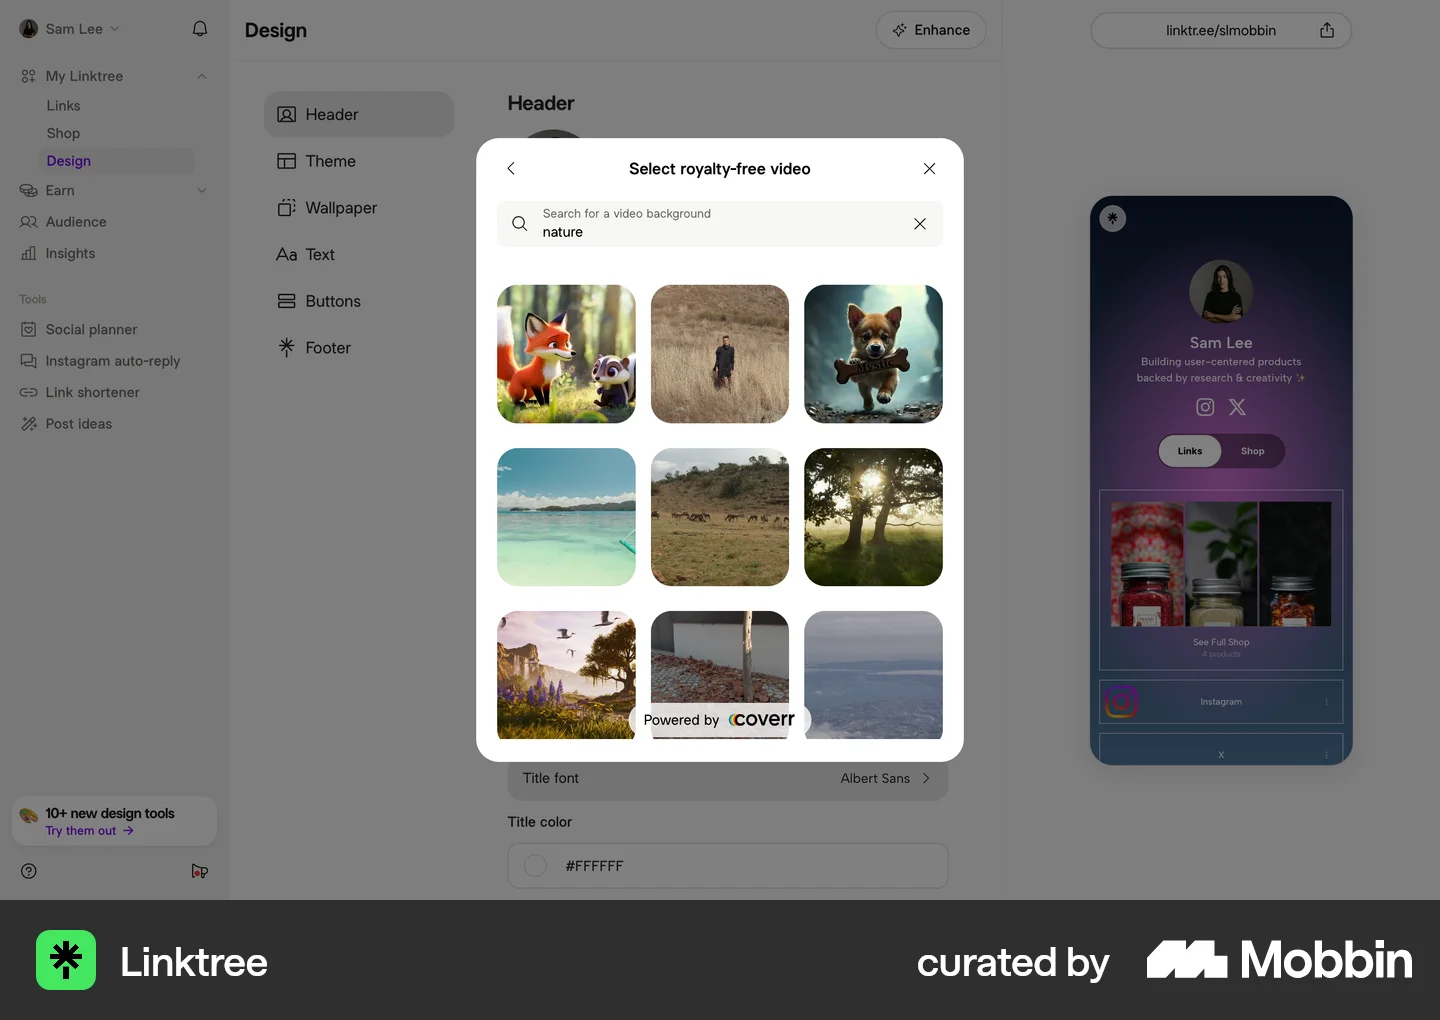Click the #FFFFFF title color field

[x=728, y=866]
